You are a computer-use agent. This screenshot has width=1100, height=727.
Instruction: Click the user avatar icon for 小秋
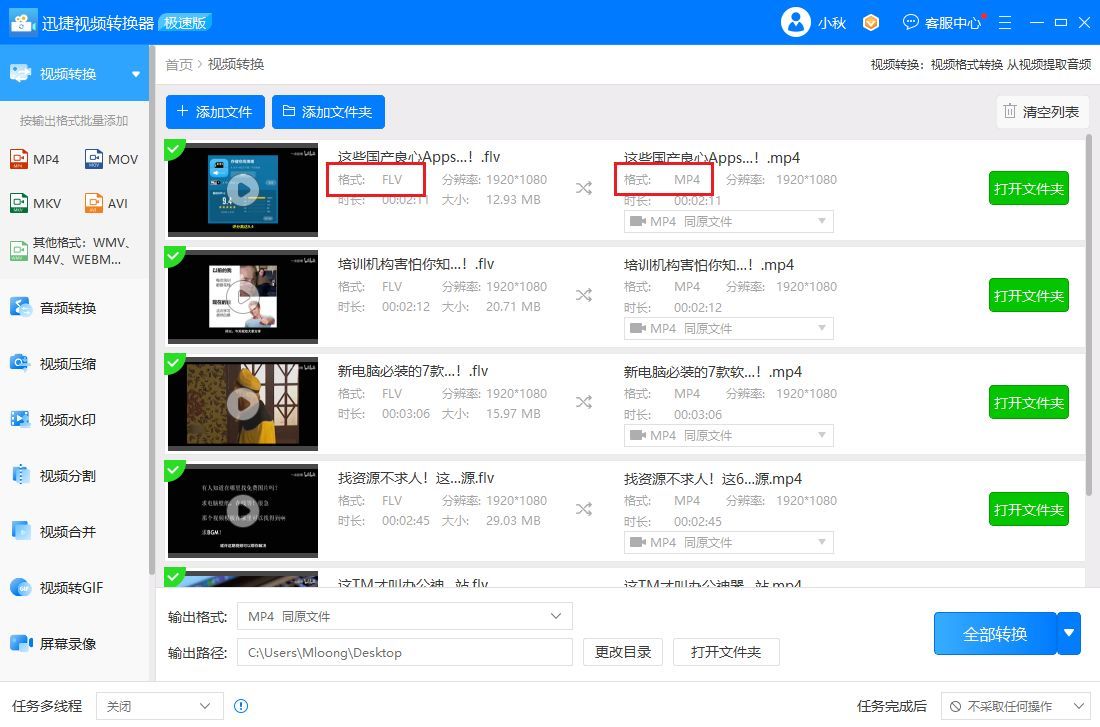click(796, 22)
